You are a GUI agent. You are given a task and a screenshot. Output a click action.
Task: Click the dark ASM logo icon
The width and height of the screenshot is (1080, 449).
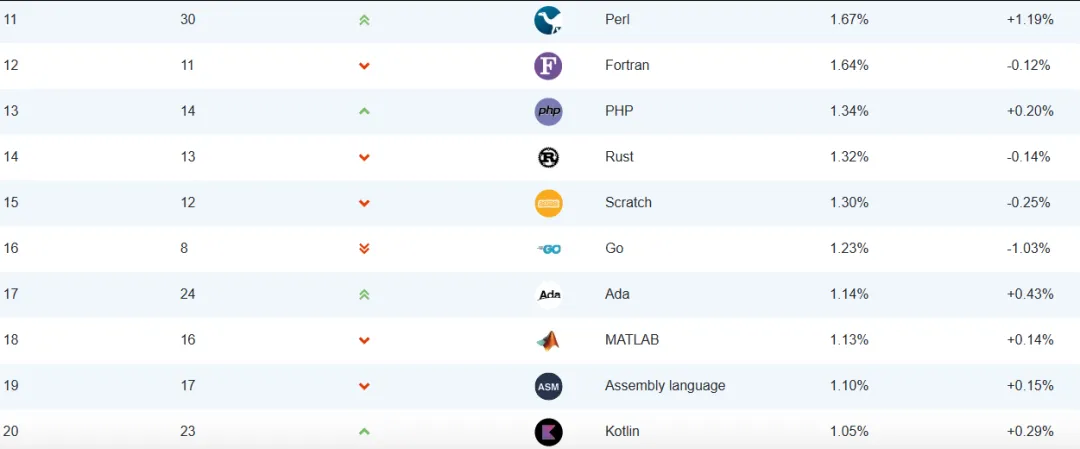(x=548, y=386)
